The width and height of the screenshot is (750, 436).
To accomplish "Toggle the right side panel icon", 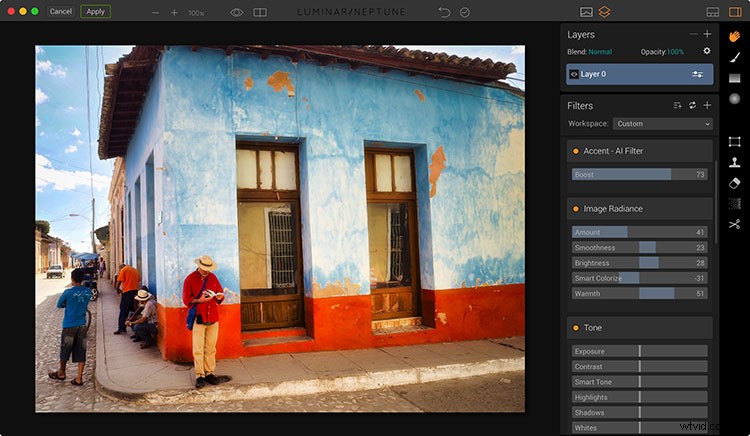I will pyautogui.click(x=735, y=12).
